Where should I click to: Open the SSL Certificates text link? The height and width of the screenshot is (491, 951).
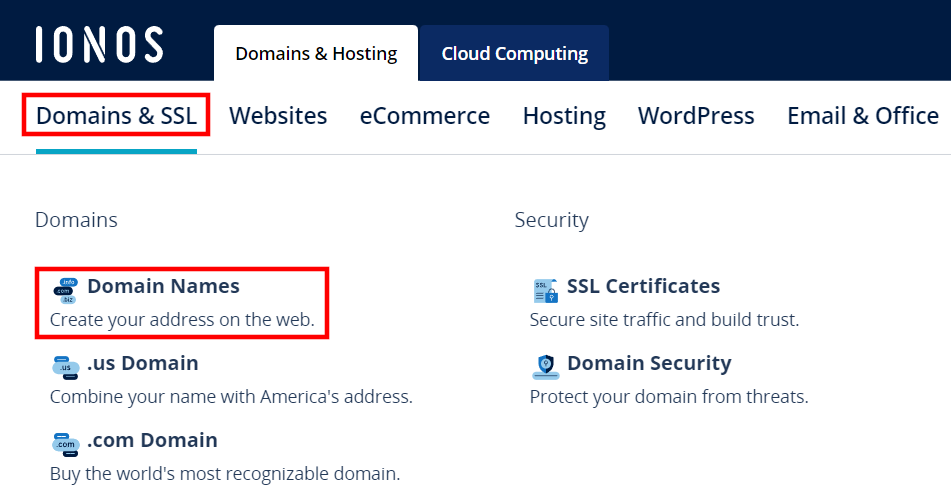pos(643,286)
